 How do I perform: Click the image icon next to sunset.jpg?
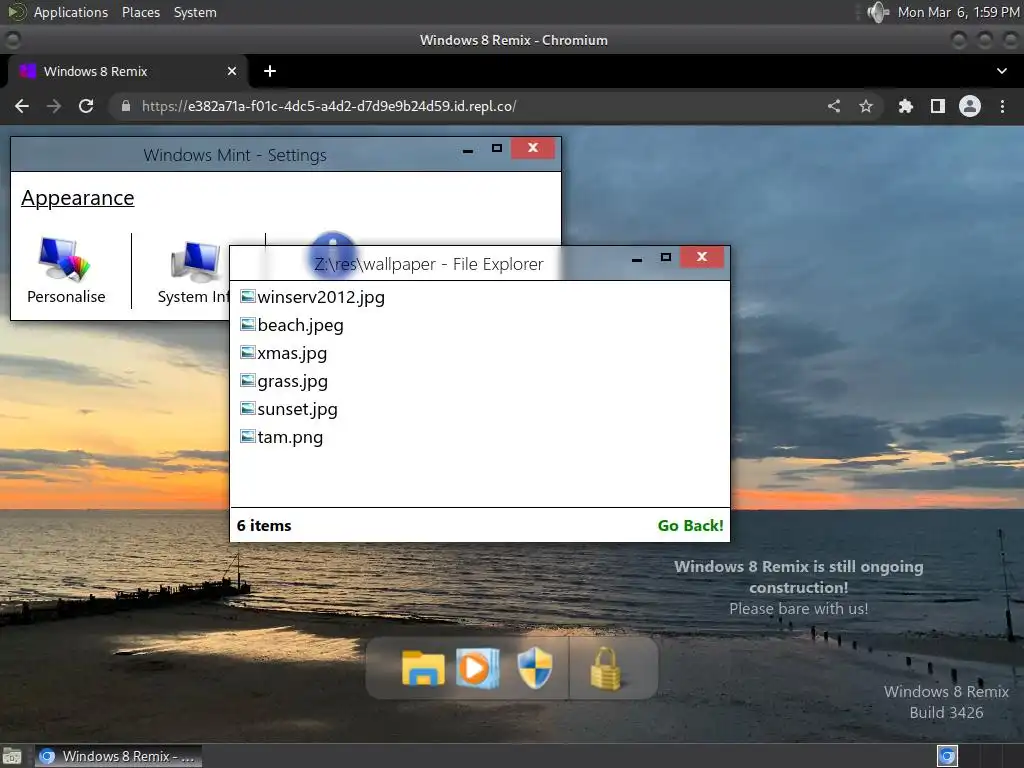[248, 409]
